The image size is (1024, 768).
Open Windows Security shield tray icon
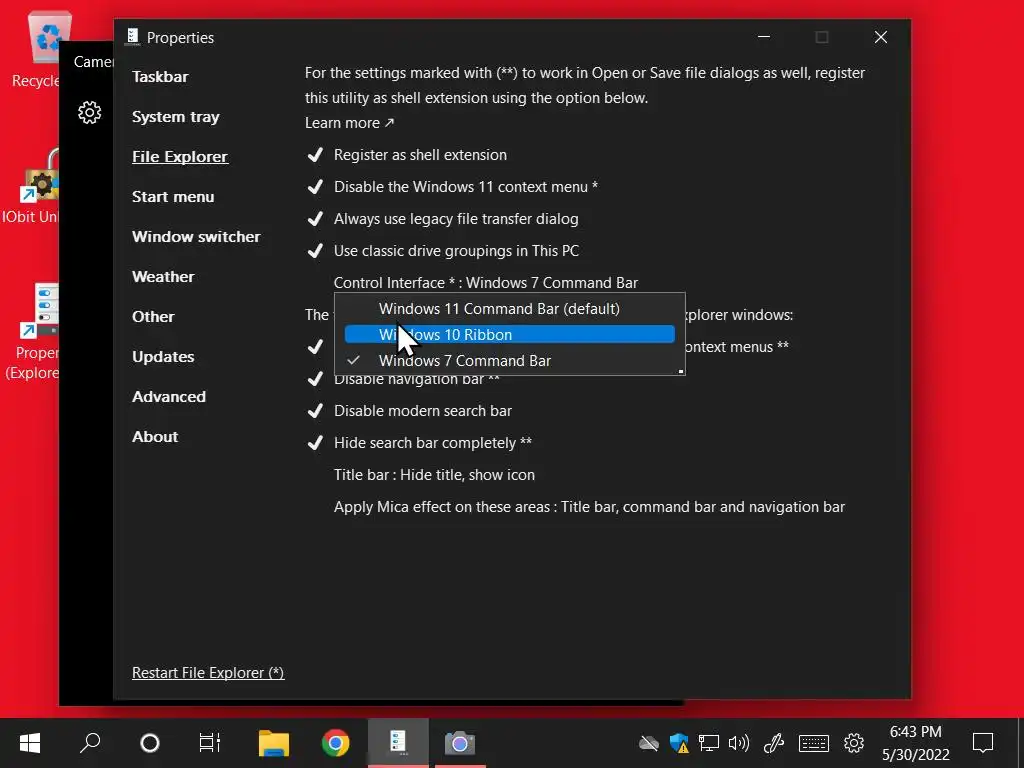pos(679,743)
